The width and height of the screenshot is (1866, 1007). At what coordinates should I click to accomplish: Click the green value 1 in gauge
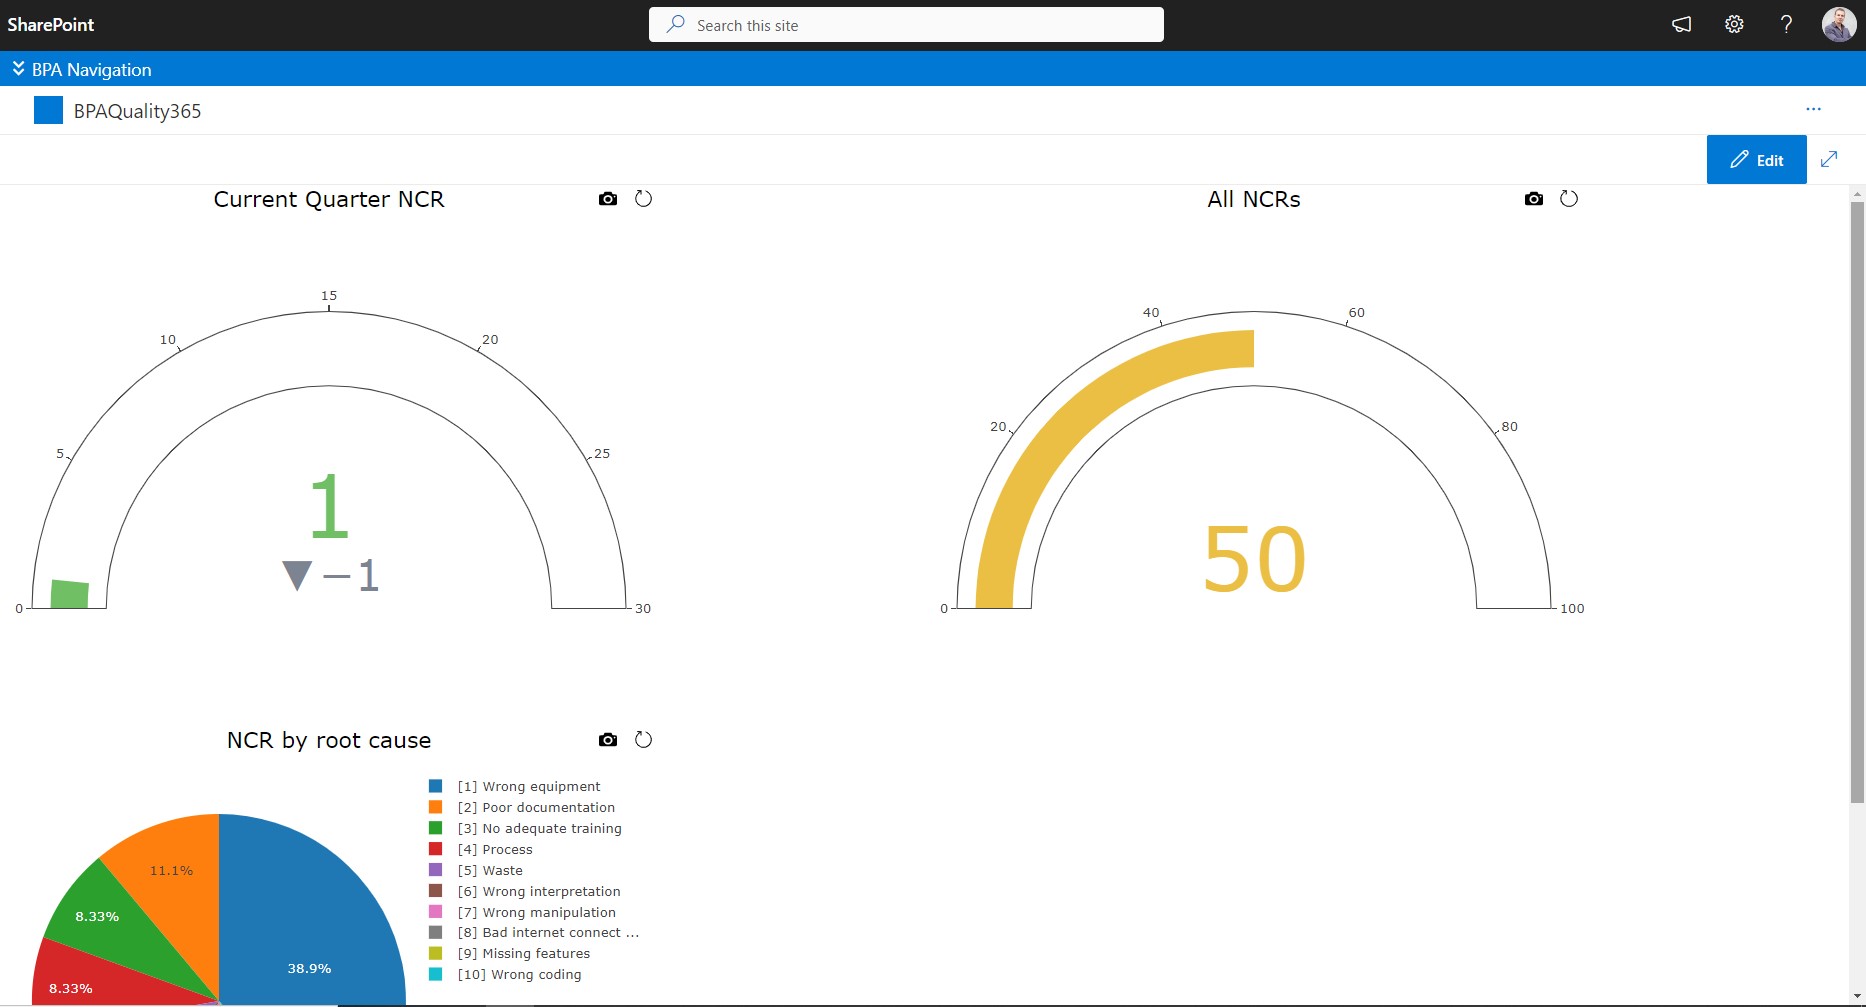329,506
